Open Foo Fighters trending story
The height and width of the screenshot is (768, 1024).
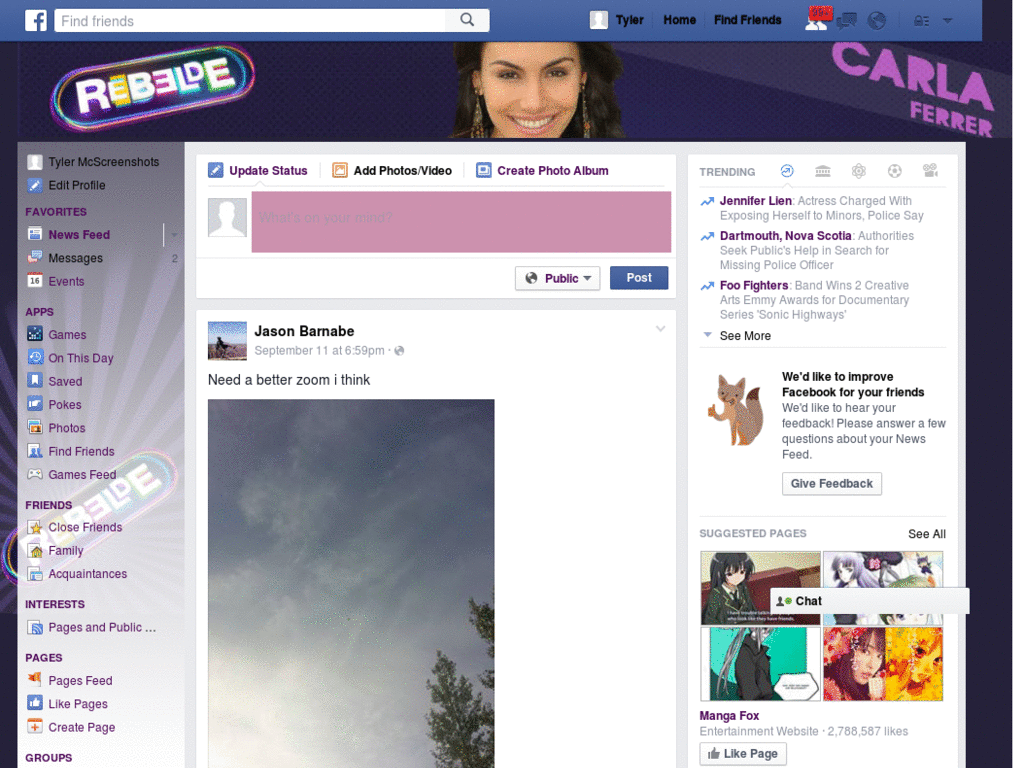[x=754, y=285]
